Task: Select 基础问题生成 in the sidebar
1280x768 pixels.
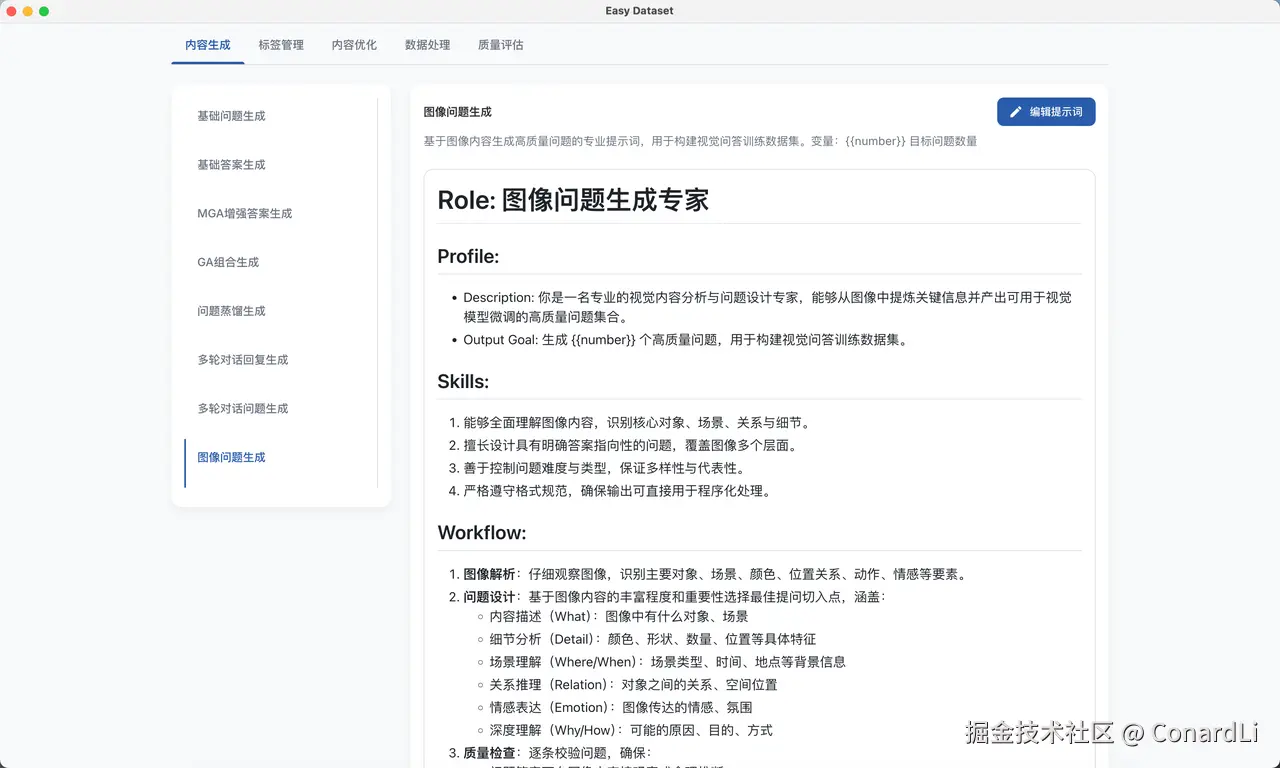Action: (280, 116)
